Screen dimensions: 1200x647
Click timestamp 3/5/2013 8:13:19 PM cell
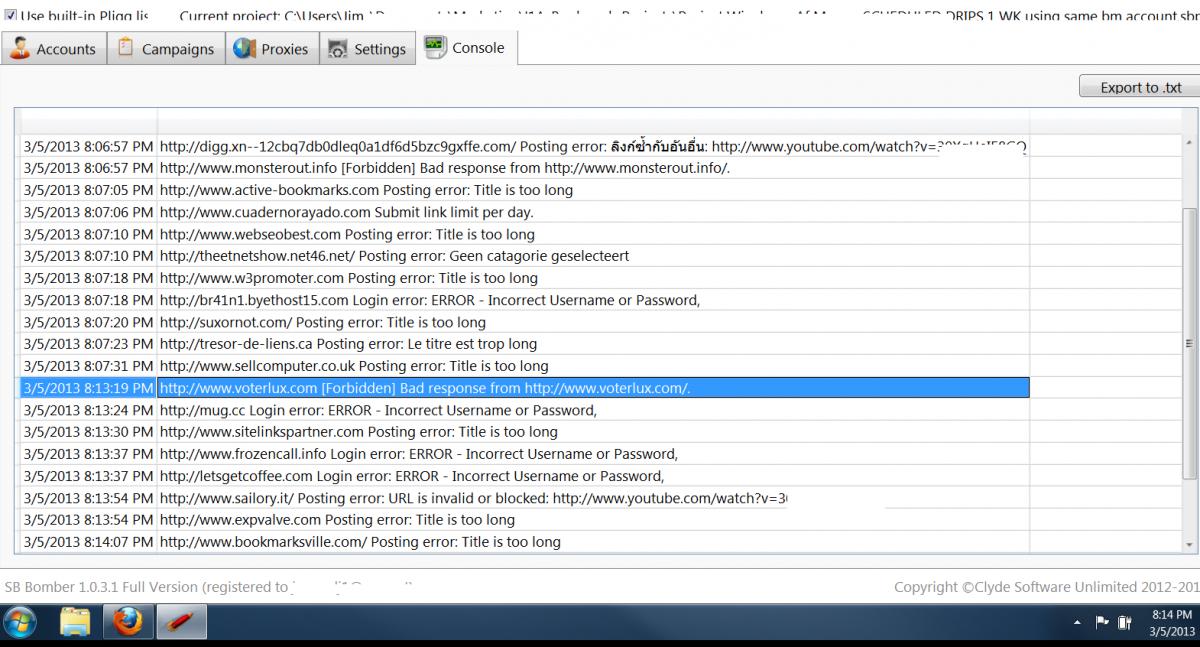coord(88,388)
